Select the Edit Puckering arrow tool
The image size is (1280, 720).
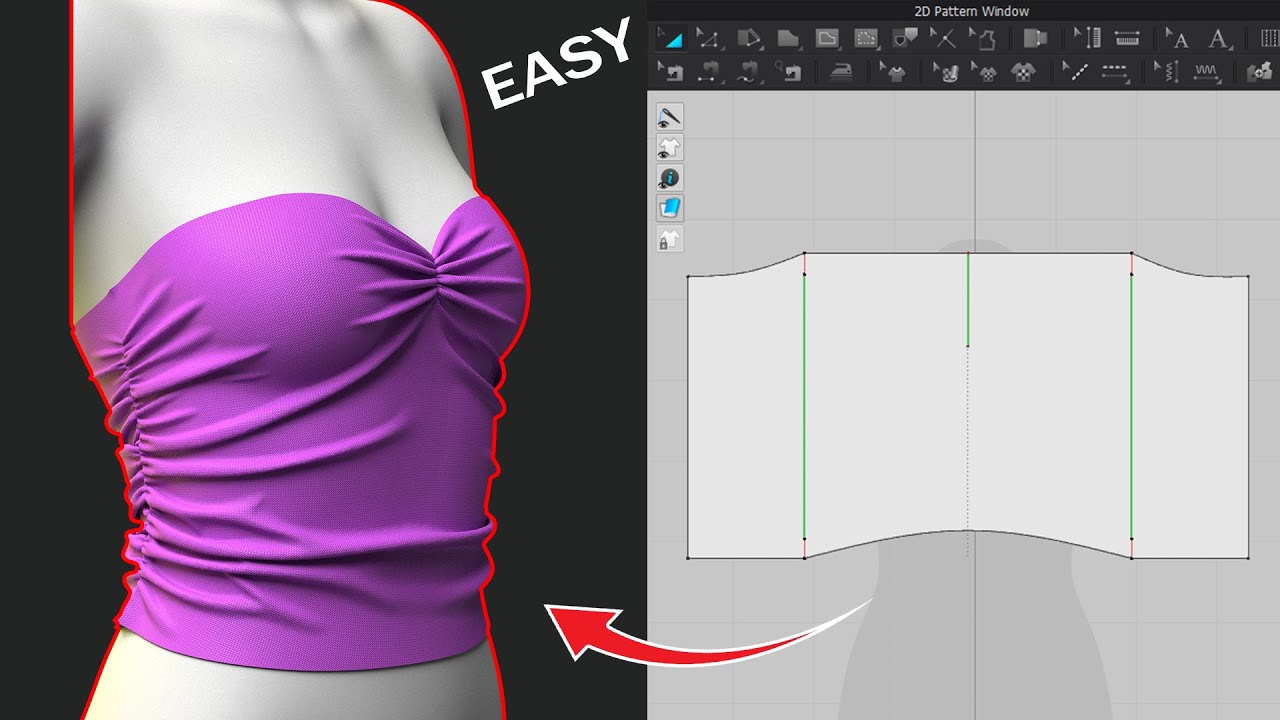(x=1167, y=71)
